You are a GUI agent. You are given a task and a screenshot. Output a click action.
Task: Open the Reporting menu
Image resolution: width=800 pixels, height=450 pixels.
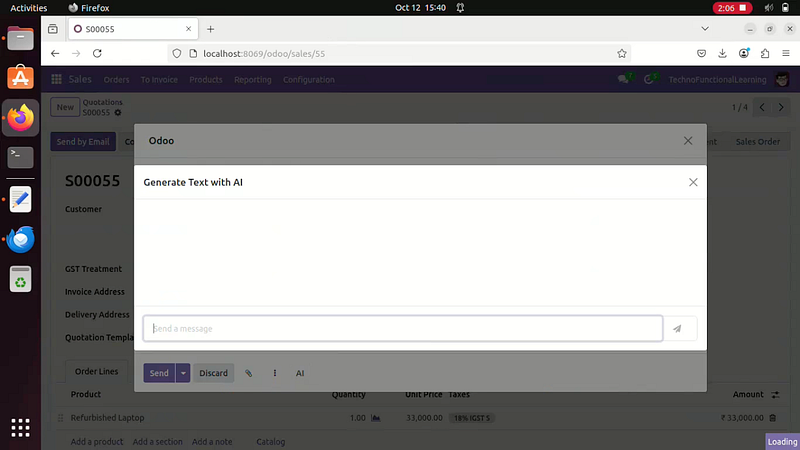[252, 80]
